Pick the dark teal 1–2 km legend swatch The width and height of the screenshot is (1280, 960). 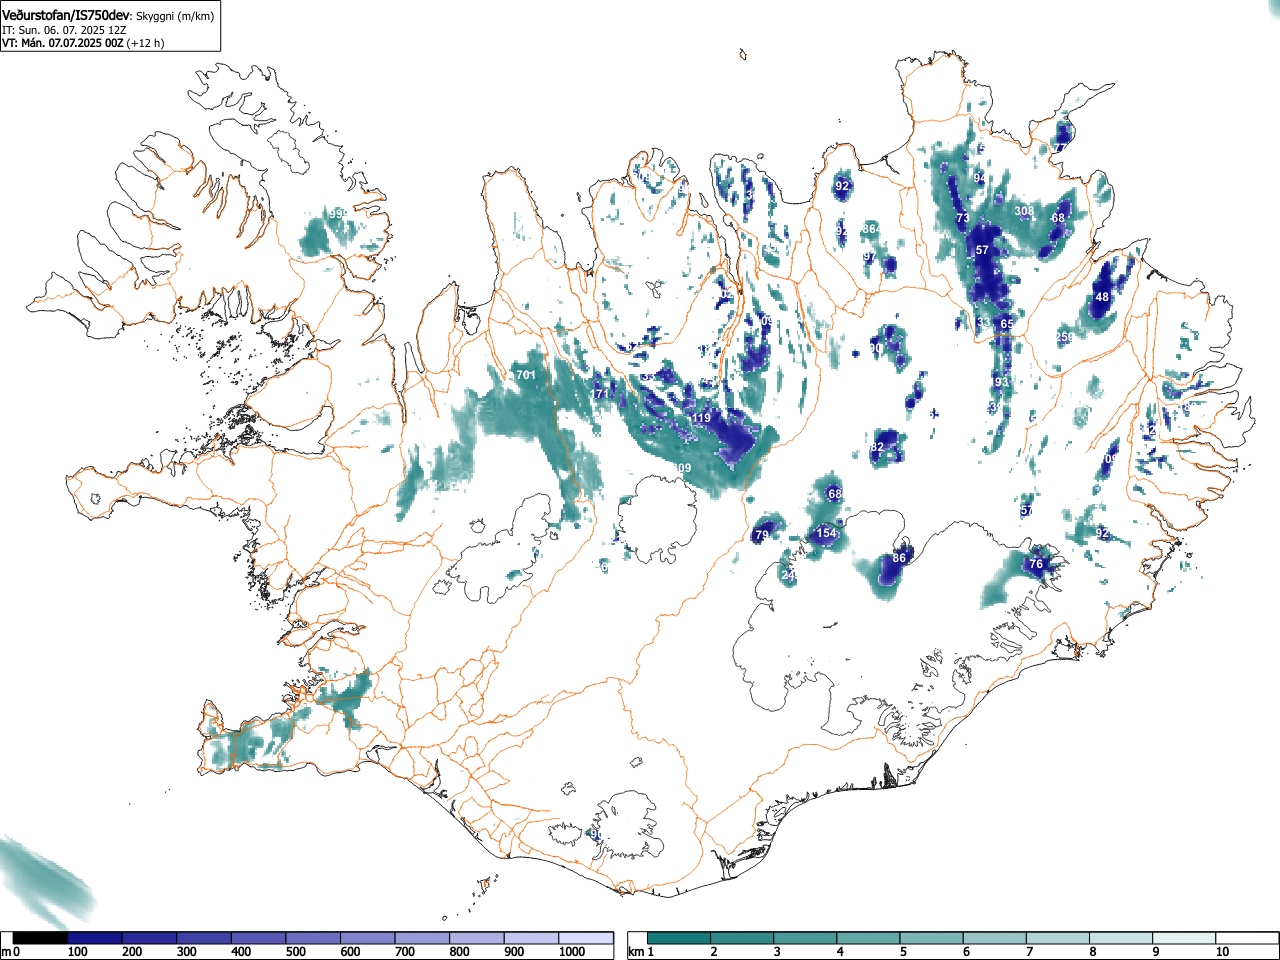click(680, 938)
